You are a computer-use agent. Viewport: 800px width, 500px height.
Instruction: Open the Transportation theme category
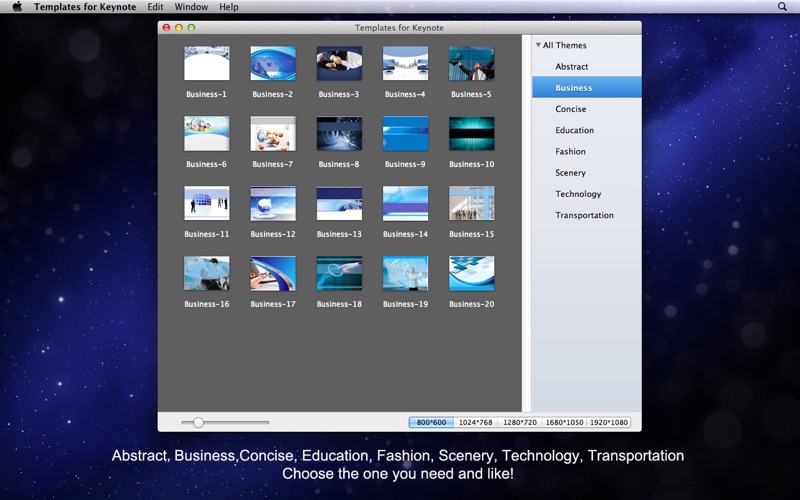click(x=587, y=215)
